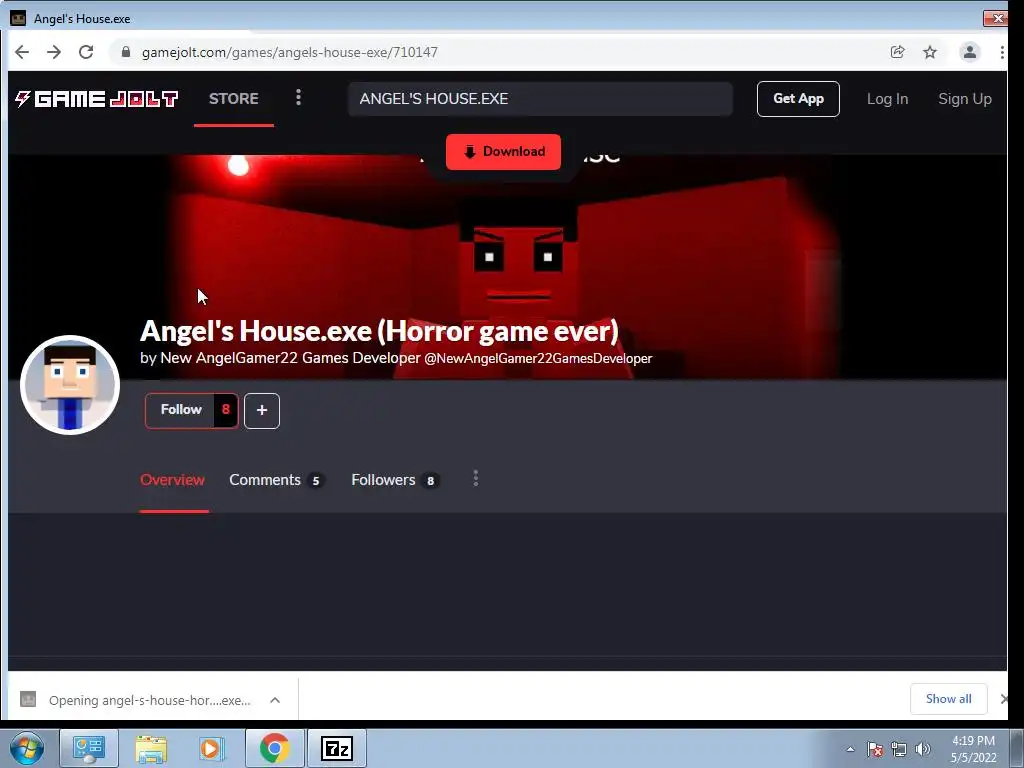
Task: Click the Chrome taskbar icon
Action: click(274, 748)
